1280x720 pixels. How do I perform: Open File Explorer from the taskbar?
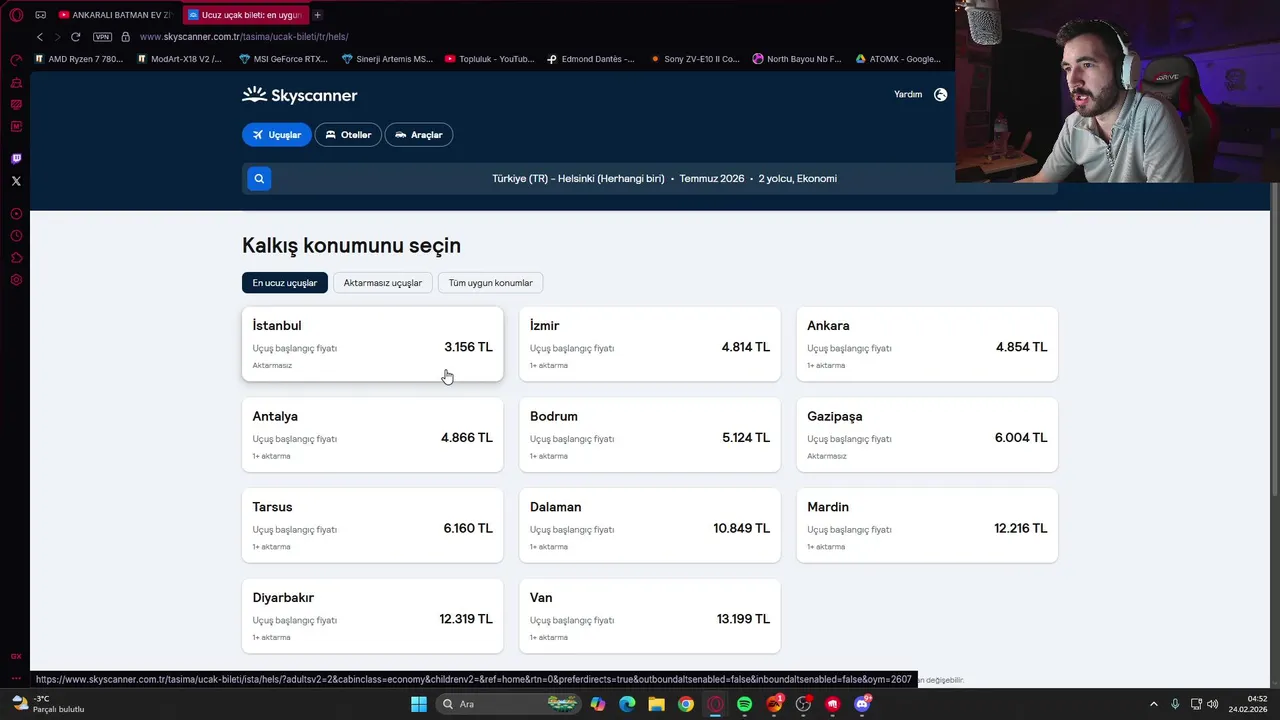(x=656, y=704)
